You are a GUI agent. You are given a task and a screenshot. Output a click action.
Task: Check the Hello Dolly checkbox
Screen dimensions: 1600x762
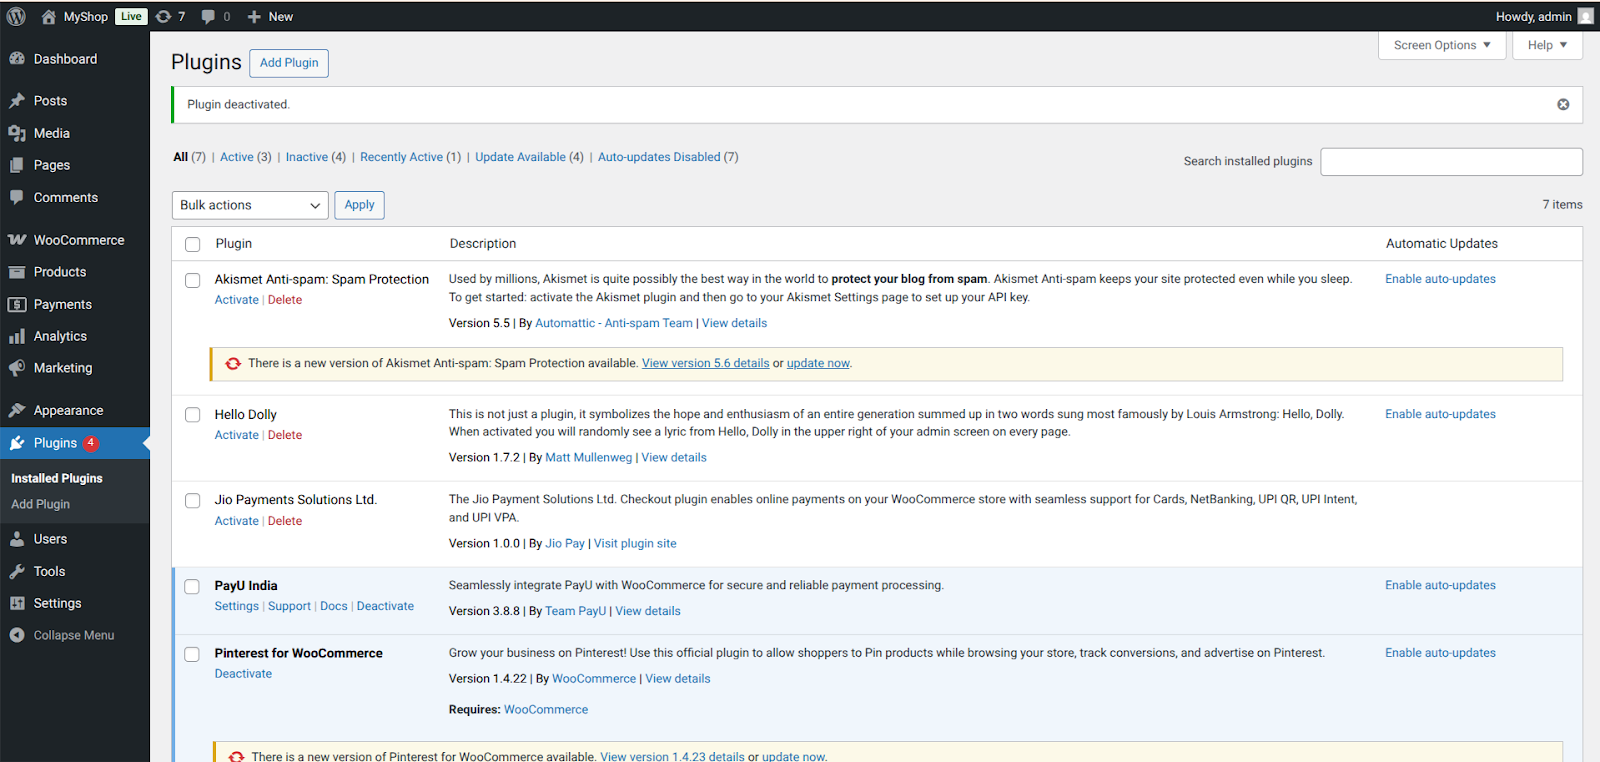pos(193,415)
